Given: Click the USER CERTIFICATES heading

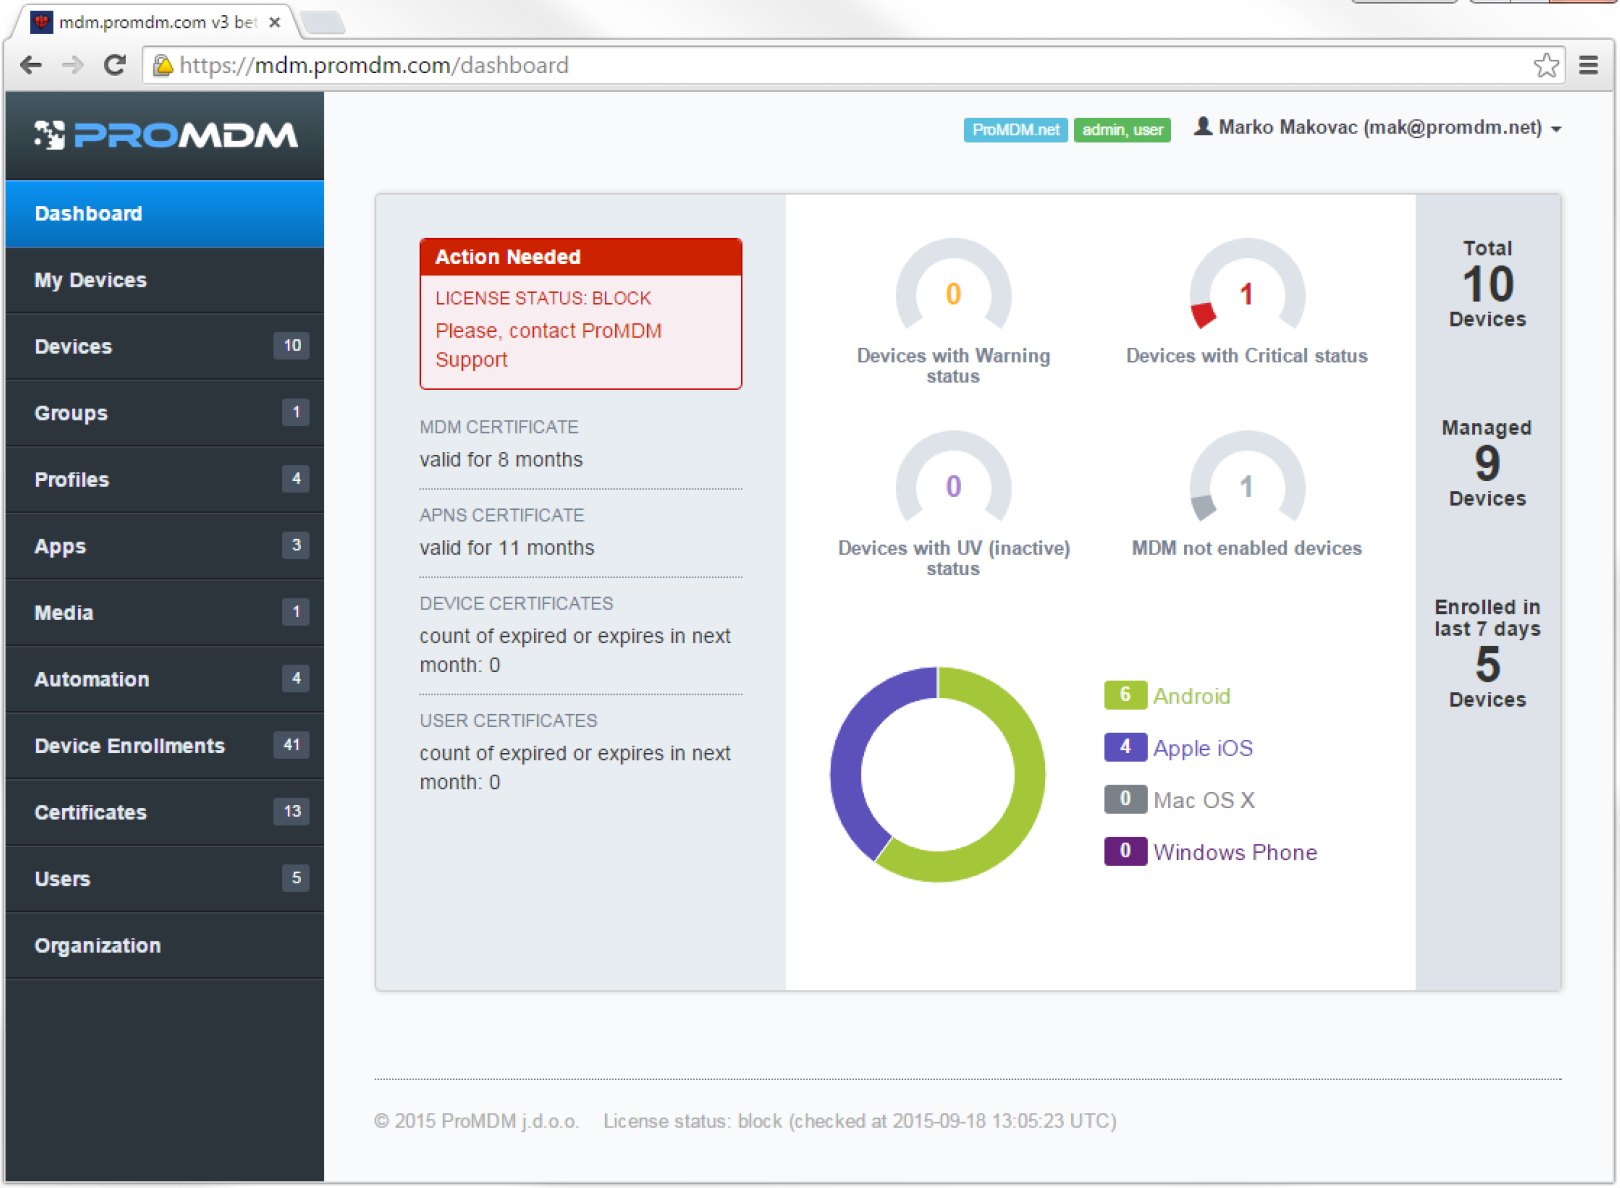Looking at the screenshot, I should (508, 721).
